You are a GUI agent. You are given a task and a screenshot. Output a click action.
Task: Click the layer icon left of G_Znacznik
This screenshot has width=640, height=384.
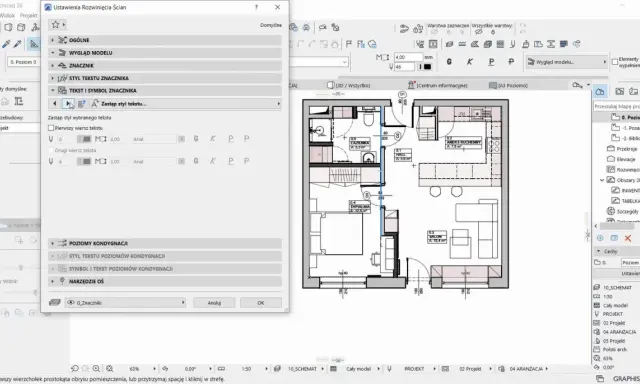point(55,302)
